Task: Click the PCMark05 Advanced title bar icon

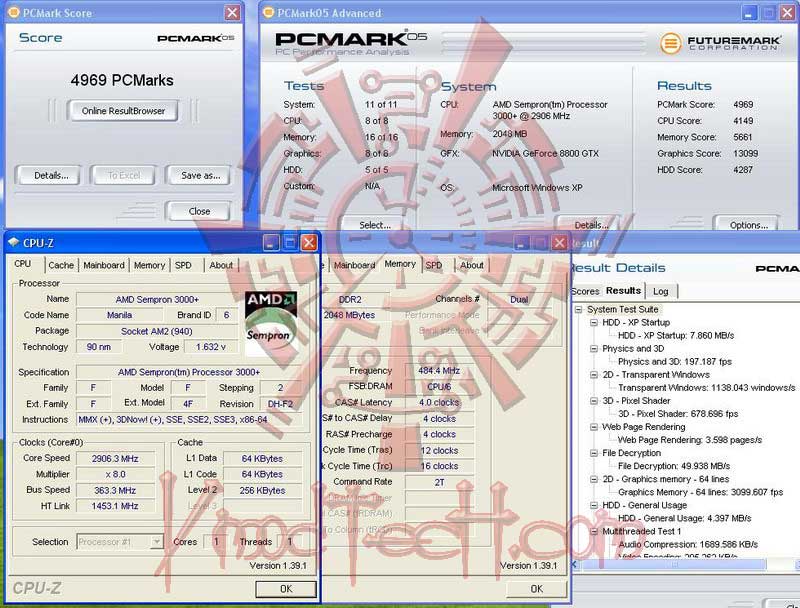Action: pos(268,12)
